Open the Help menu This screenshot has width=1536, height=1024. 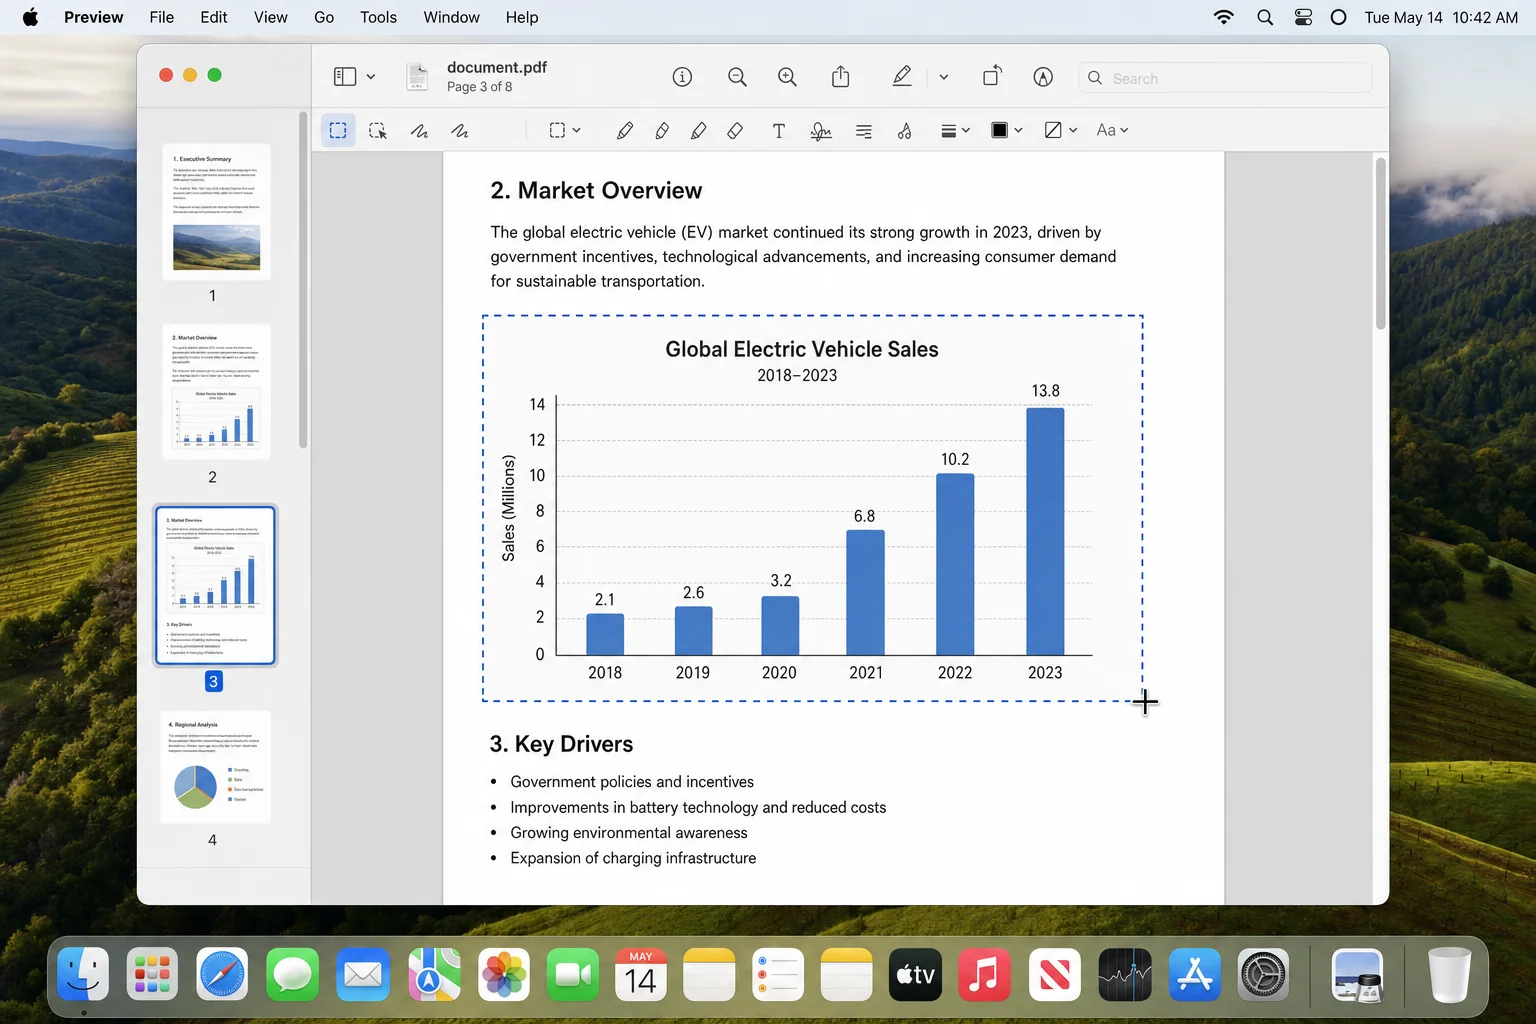(522, 17)
